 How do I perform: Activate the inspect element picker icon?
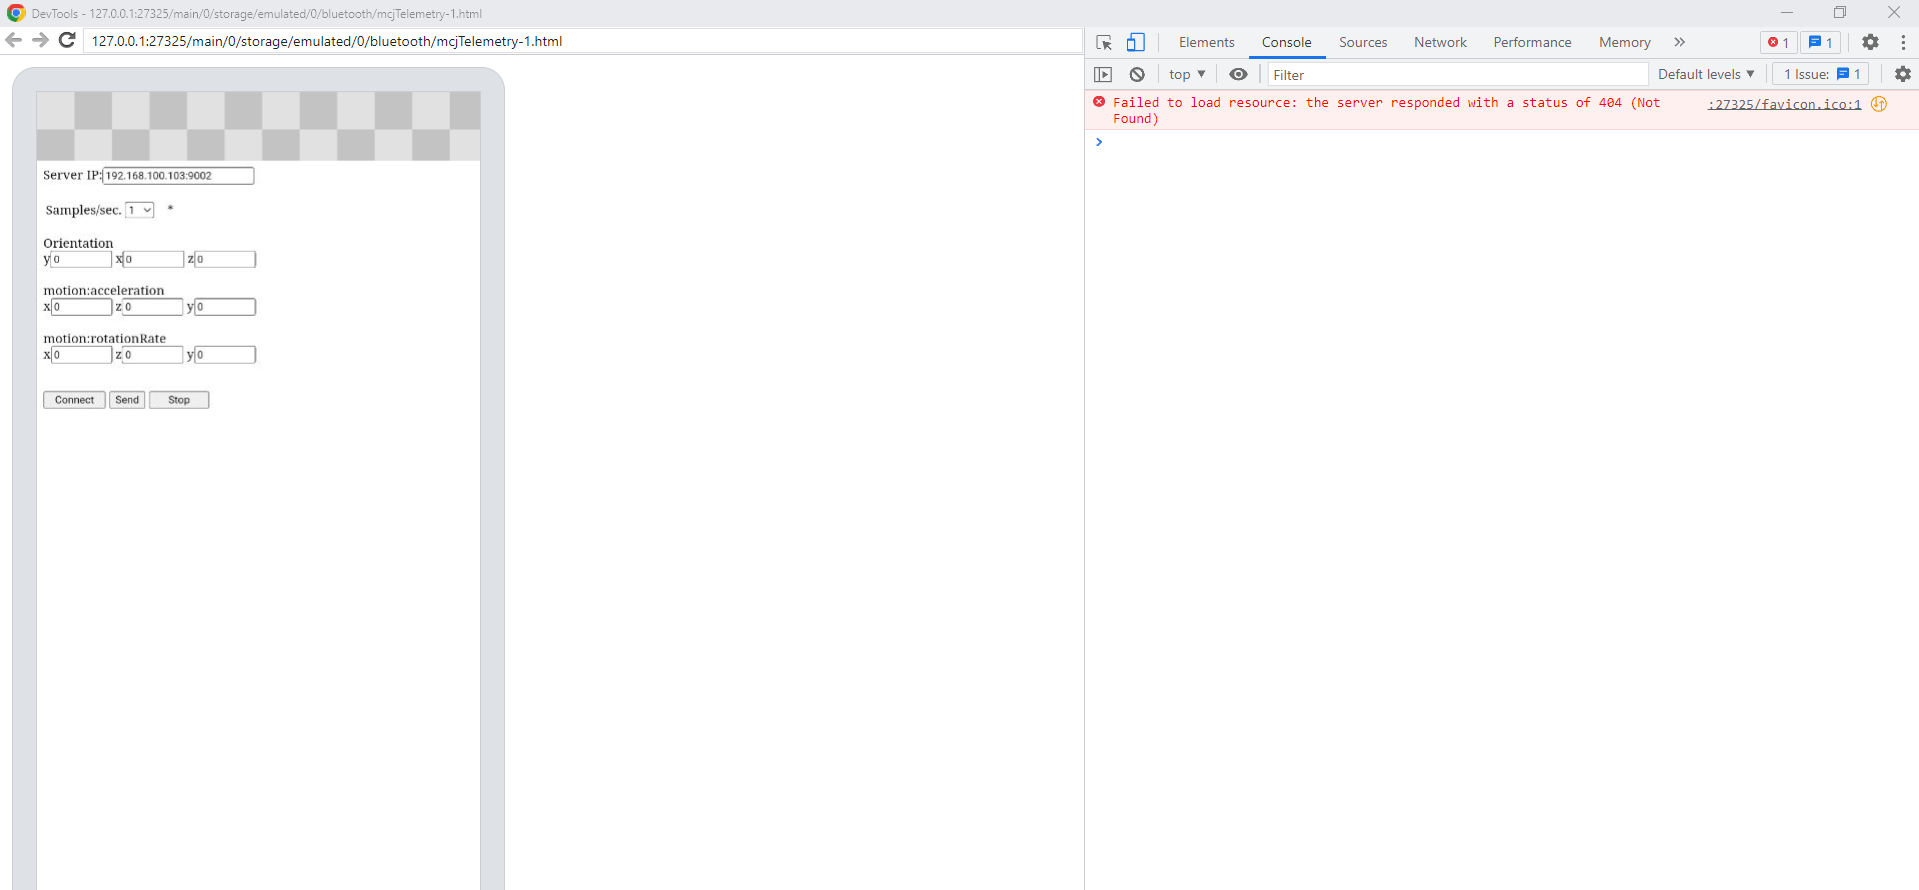(1104, 42)
